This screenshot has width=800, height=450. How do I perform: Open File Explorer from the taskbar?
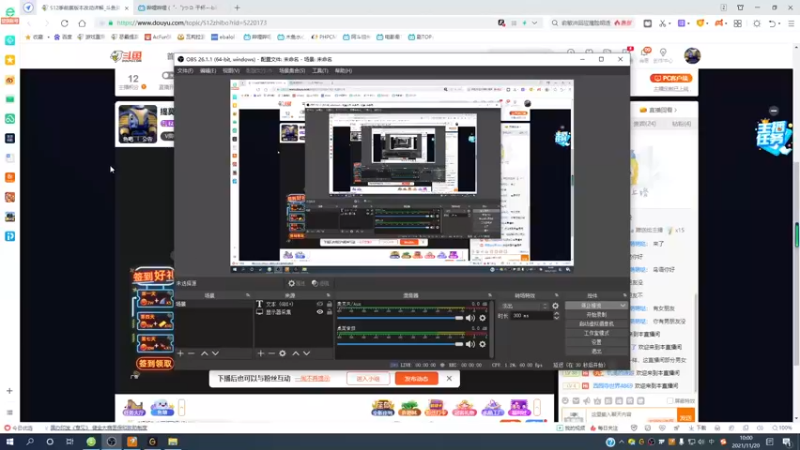(x=173, y=442)
